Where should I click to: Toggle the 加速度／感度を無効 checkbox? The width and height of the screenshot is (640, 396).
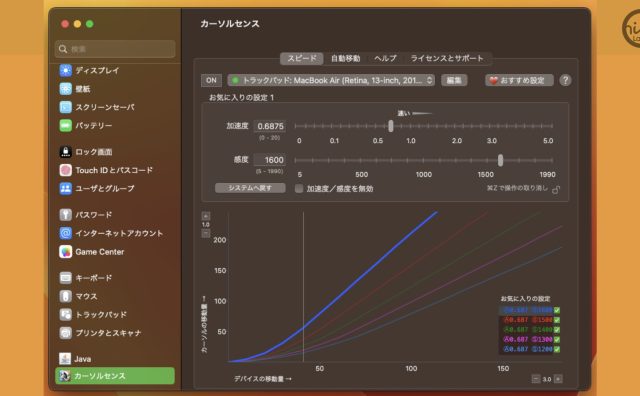tap(299, 189)
